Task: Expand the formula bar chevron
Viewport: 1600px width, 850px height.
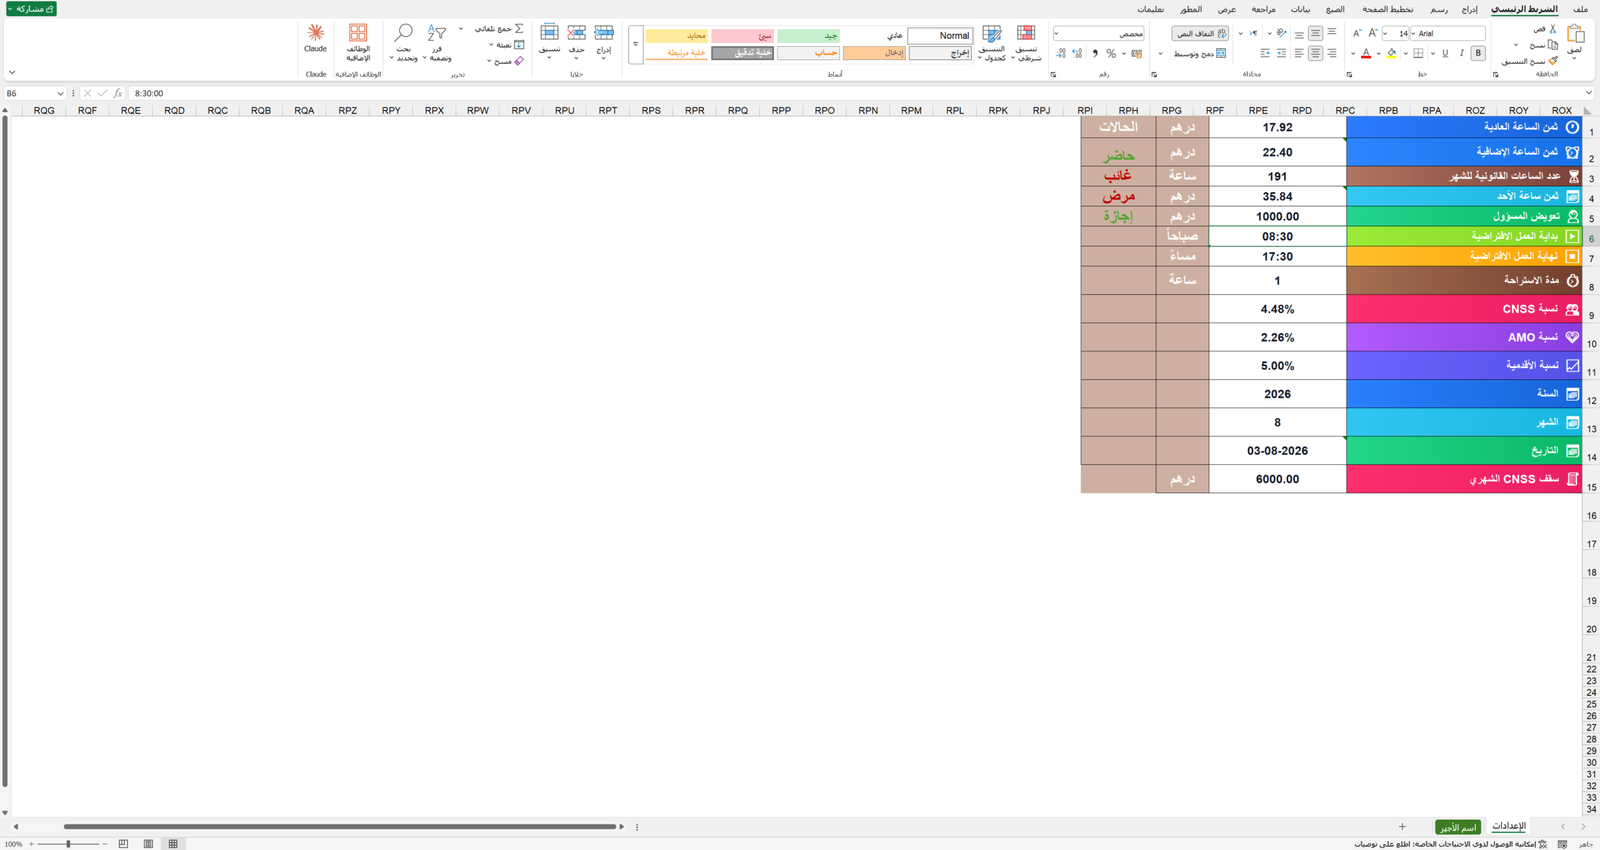Action: (1588, 93)
